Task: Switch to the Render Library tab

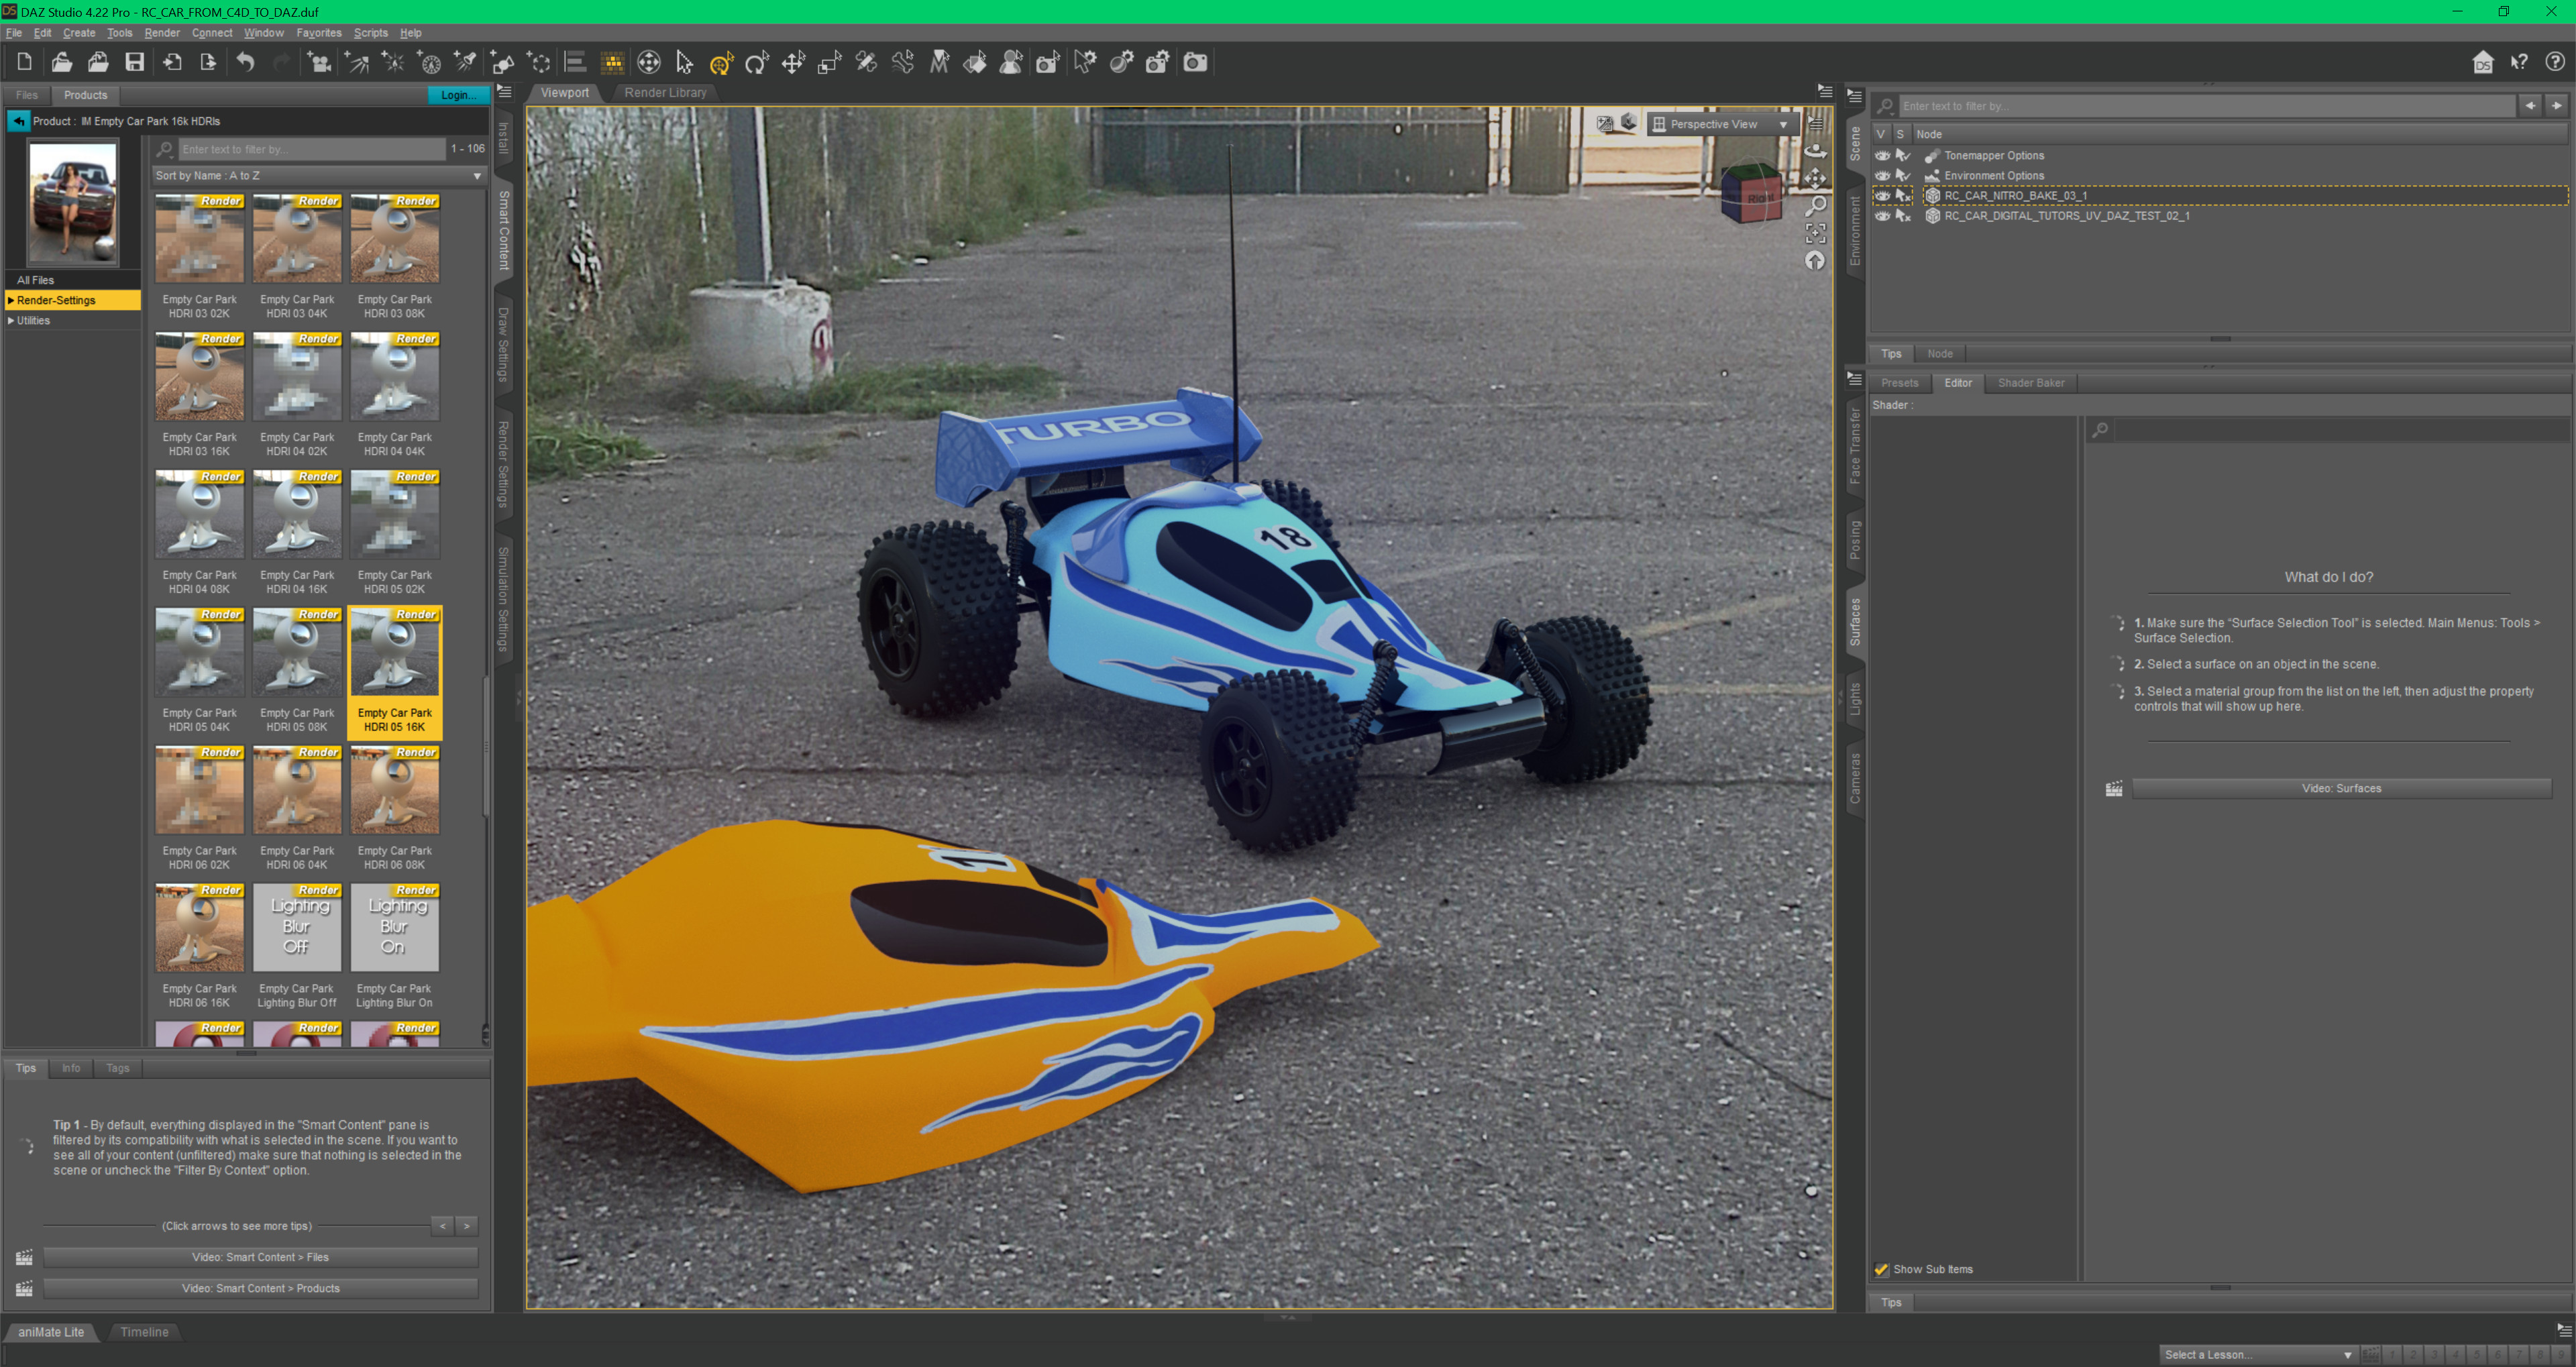Action: coord(665,92)
